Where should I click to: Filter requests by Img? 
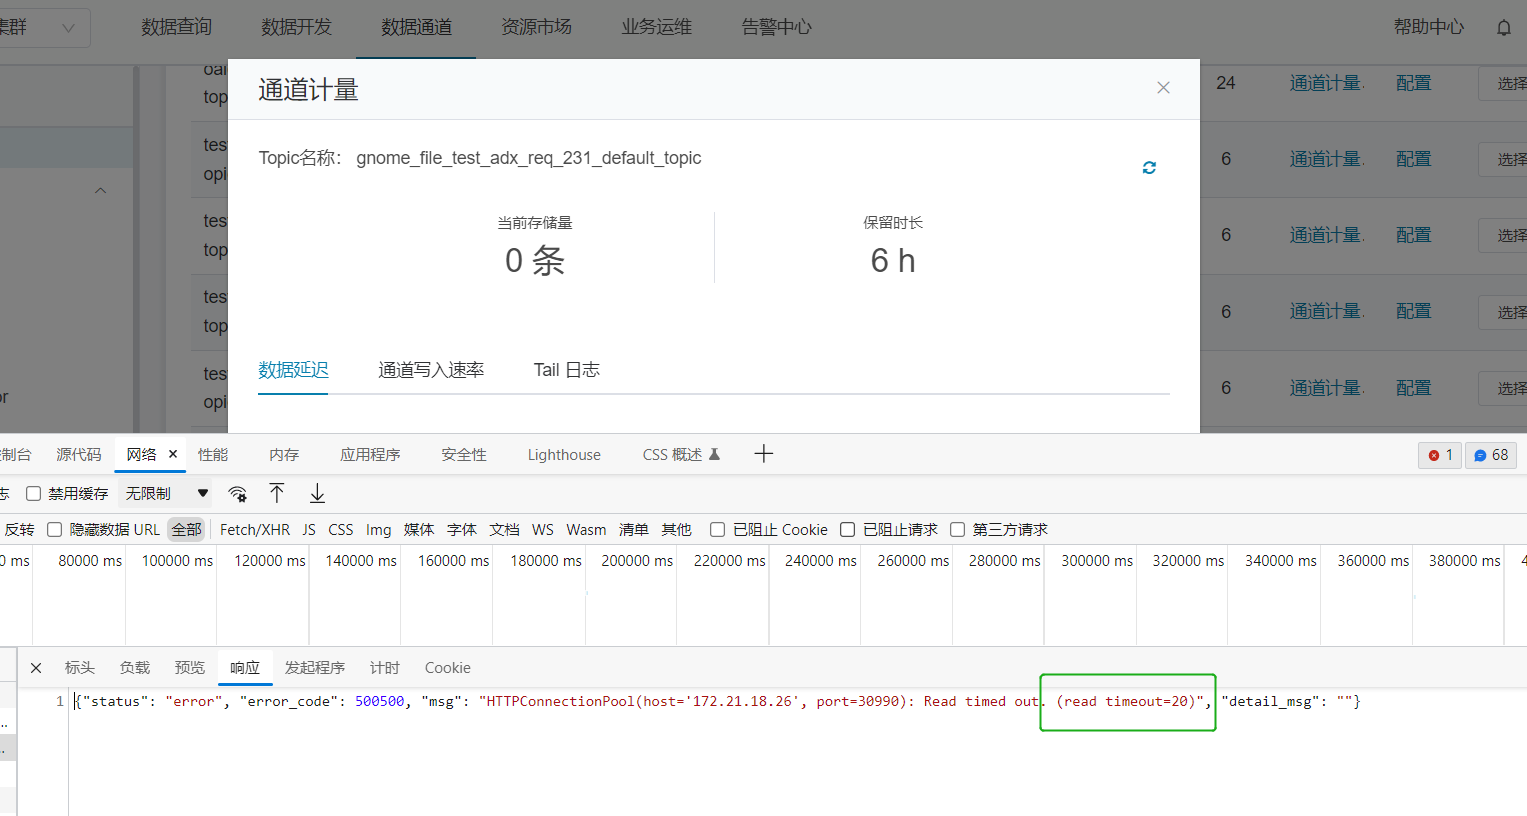(378, 530)
